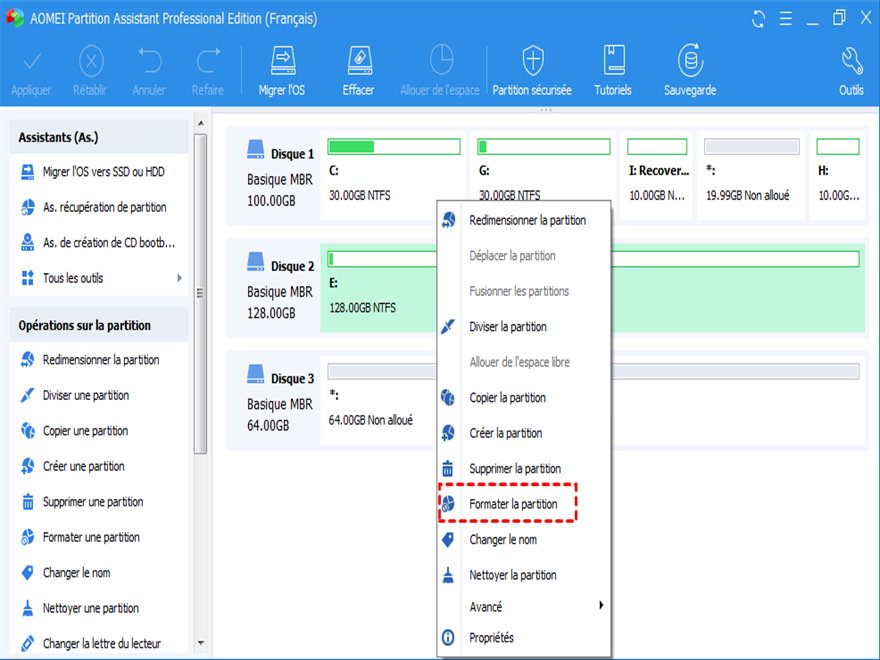Click Copier la partition icon in context menu
880x660 pixels.
(448, 397)
